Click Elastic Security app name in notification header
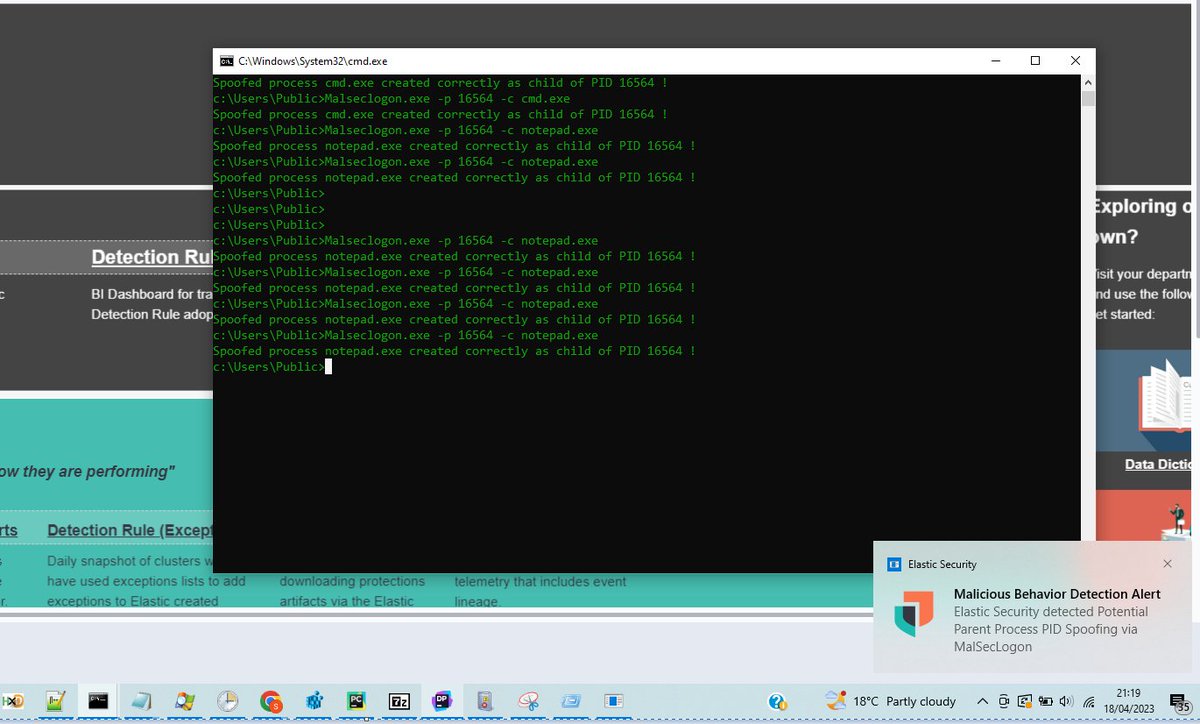 [x=942, y=564]
